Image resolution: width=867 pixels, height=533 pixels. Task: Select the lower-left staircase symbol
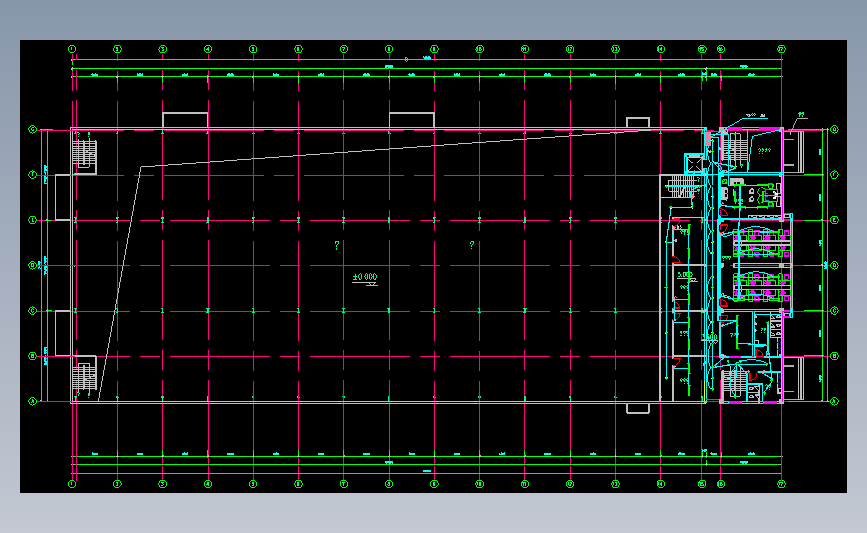point(85,376)
